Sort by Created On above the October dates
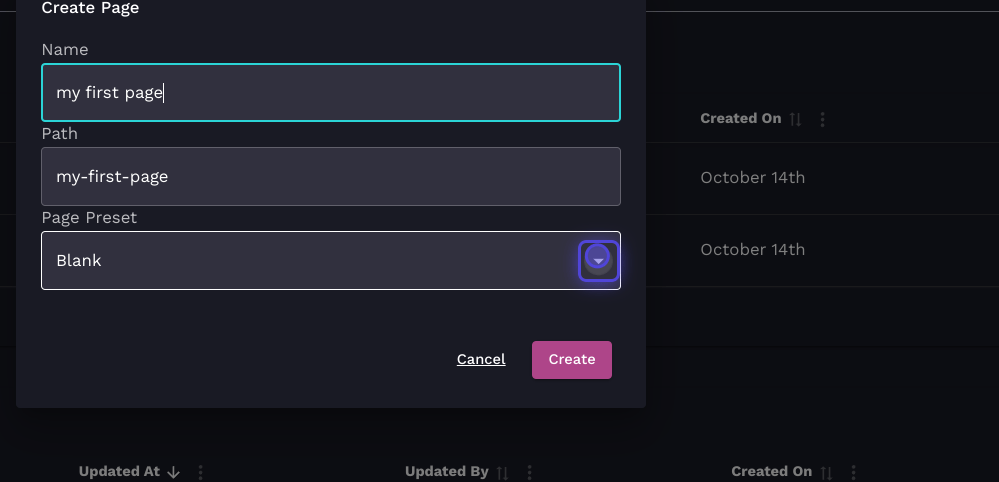 point(796,119)
